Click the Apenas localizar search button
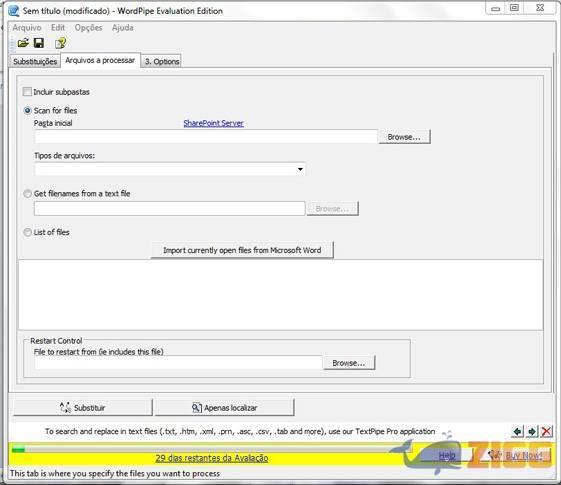The image size is (561, 485). point(225,408)
